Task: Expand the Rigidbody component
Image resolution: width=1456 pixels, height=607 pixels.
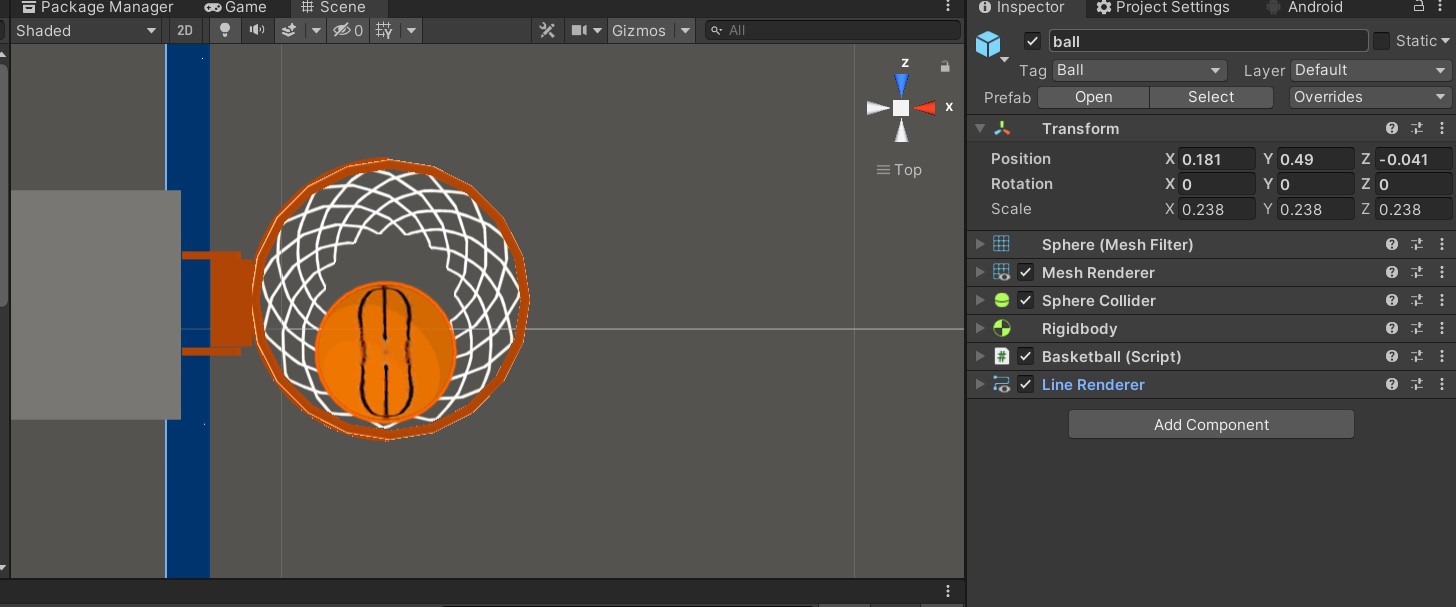Action: [980, 328]
